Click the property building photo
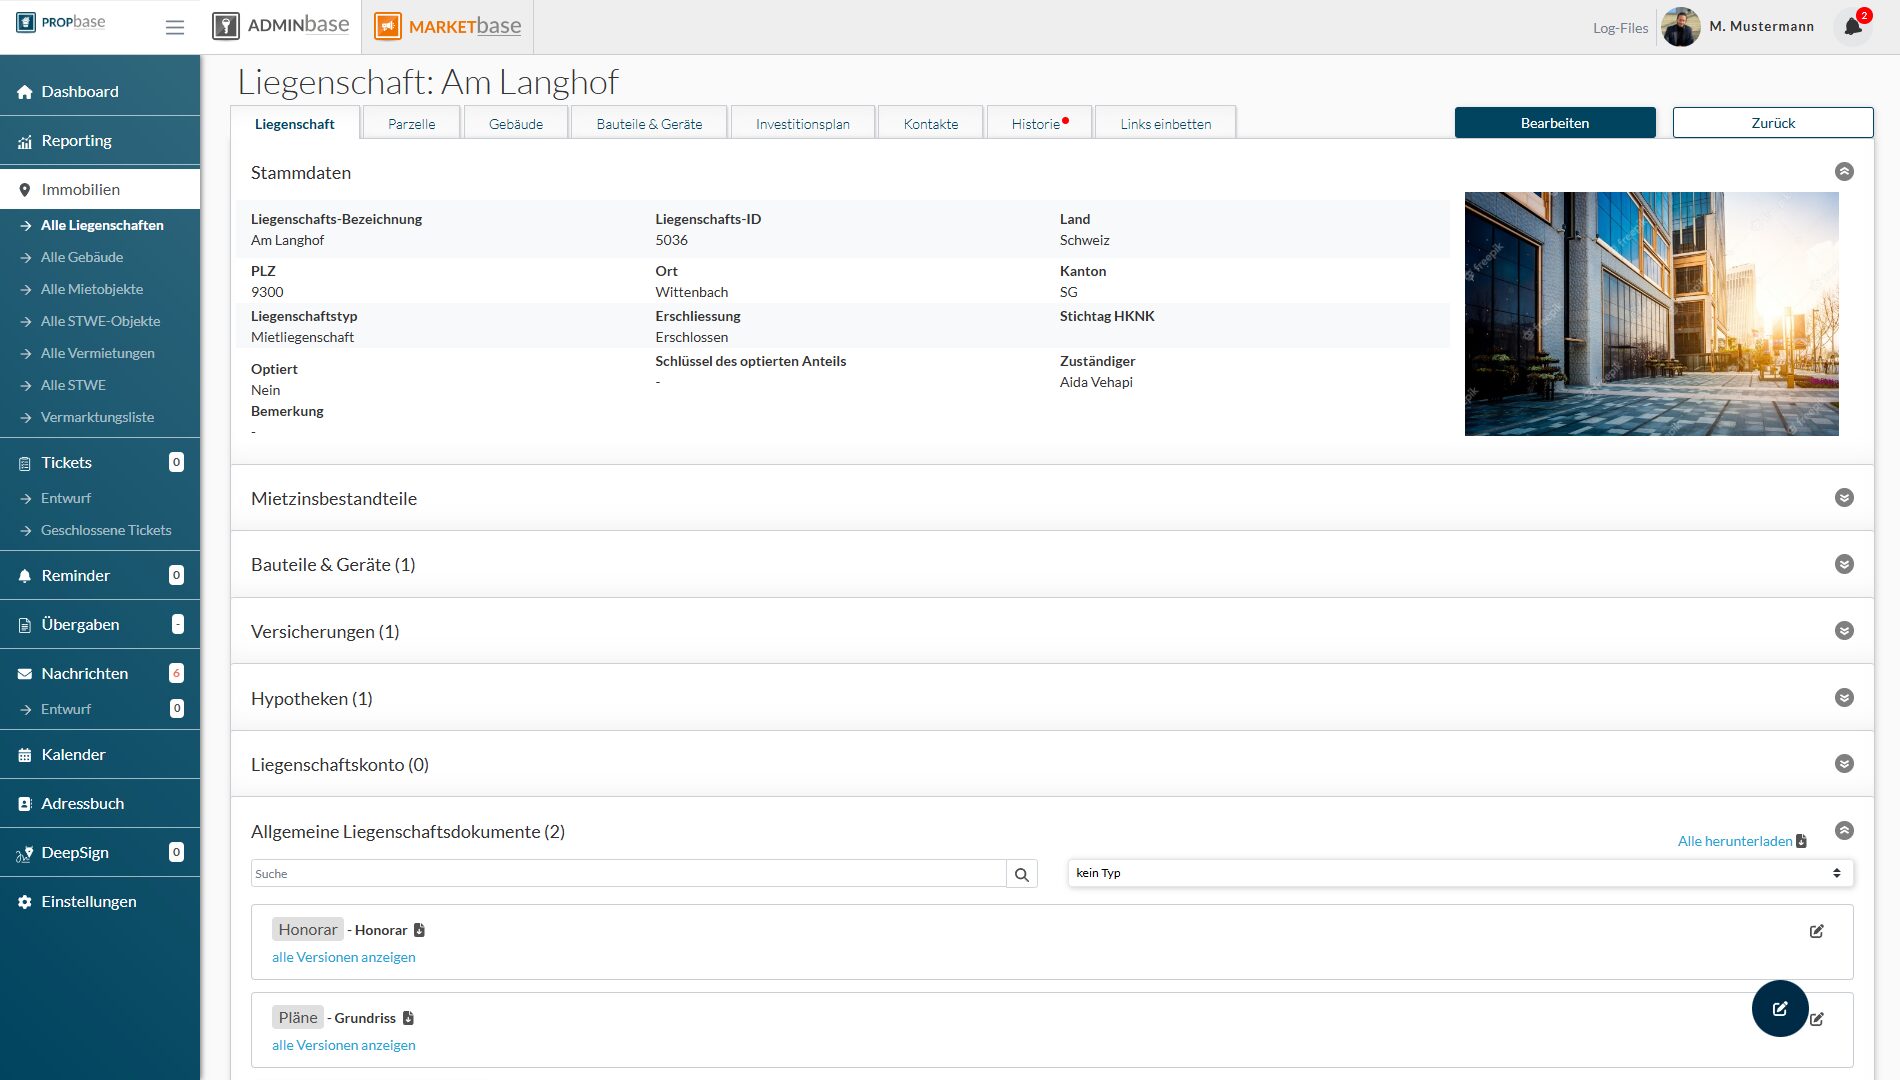Viewport: 1900px width, 1080px height. 1651,314
